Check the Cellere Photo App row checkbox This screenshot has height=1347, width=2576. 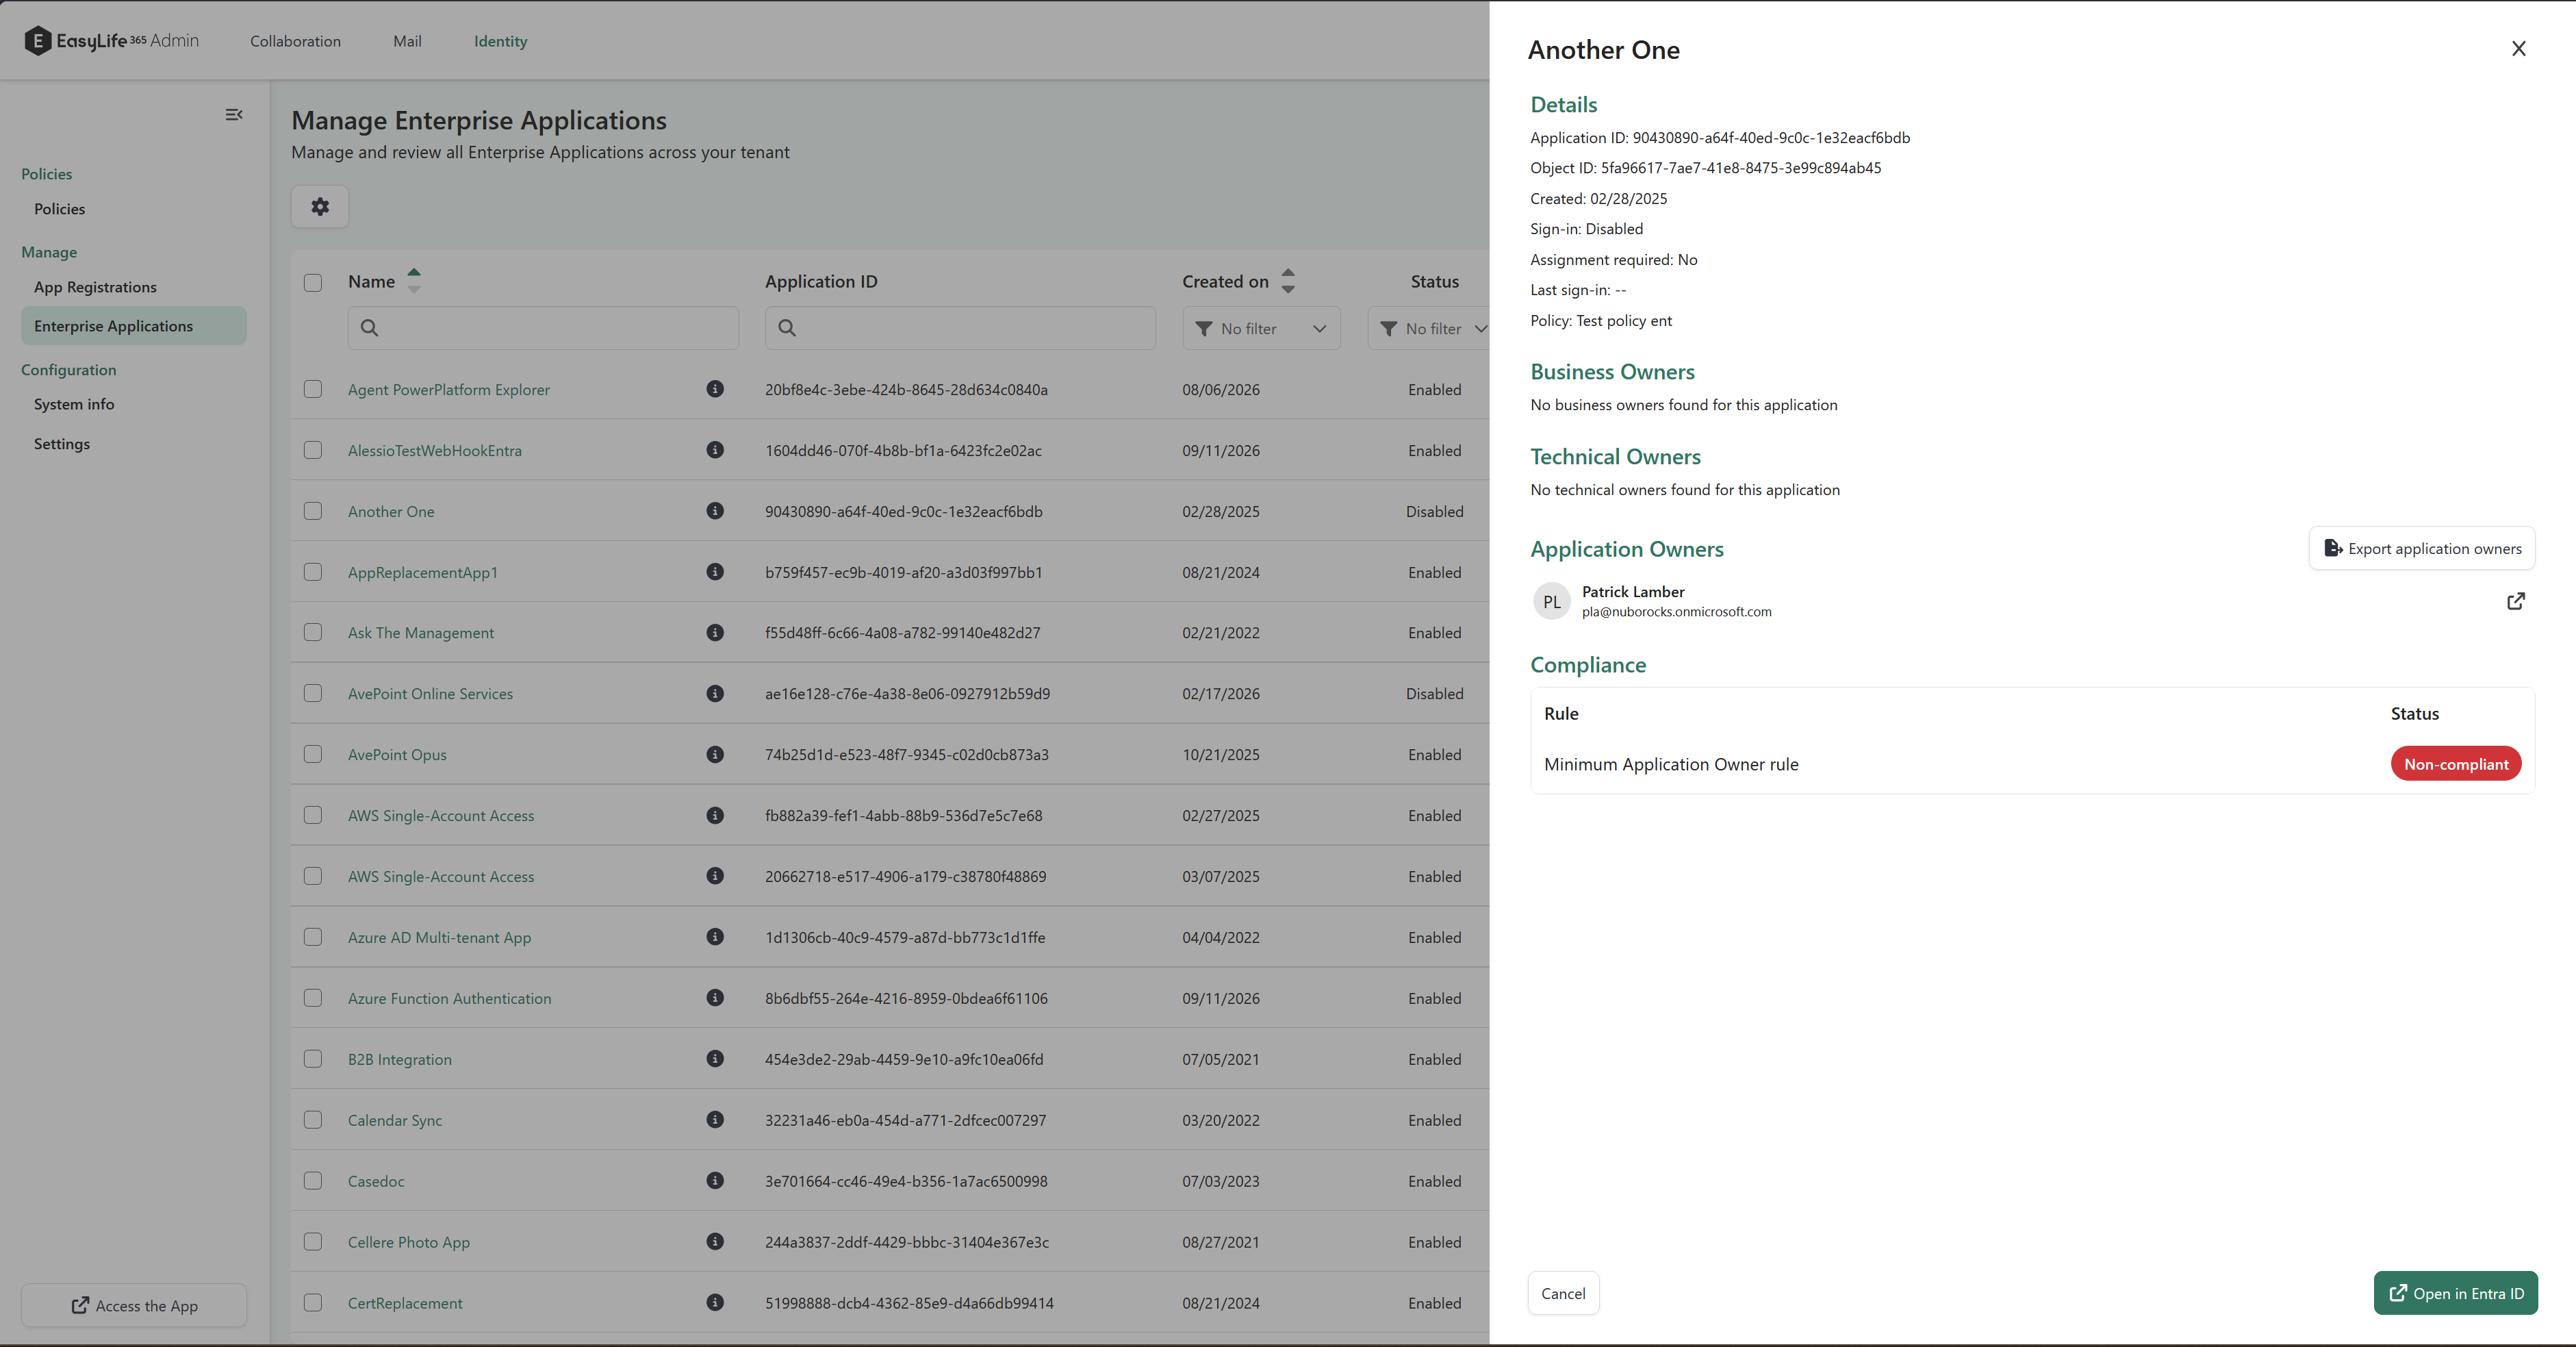coord(313,1242)
